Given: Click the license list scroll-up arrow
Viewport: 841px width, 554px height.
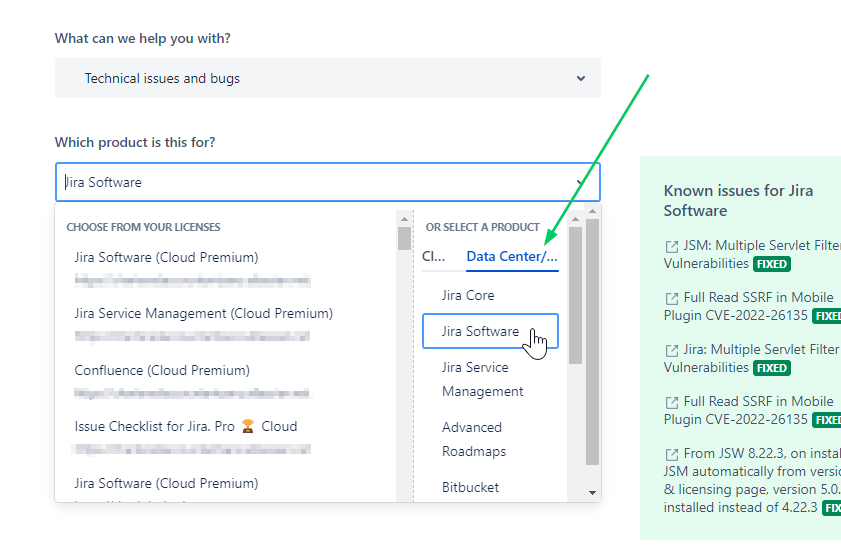Looking at the screenshot, I should 404,219.
